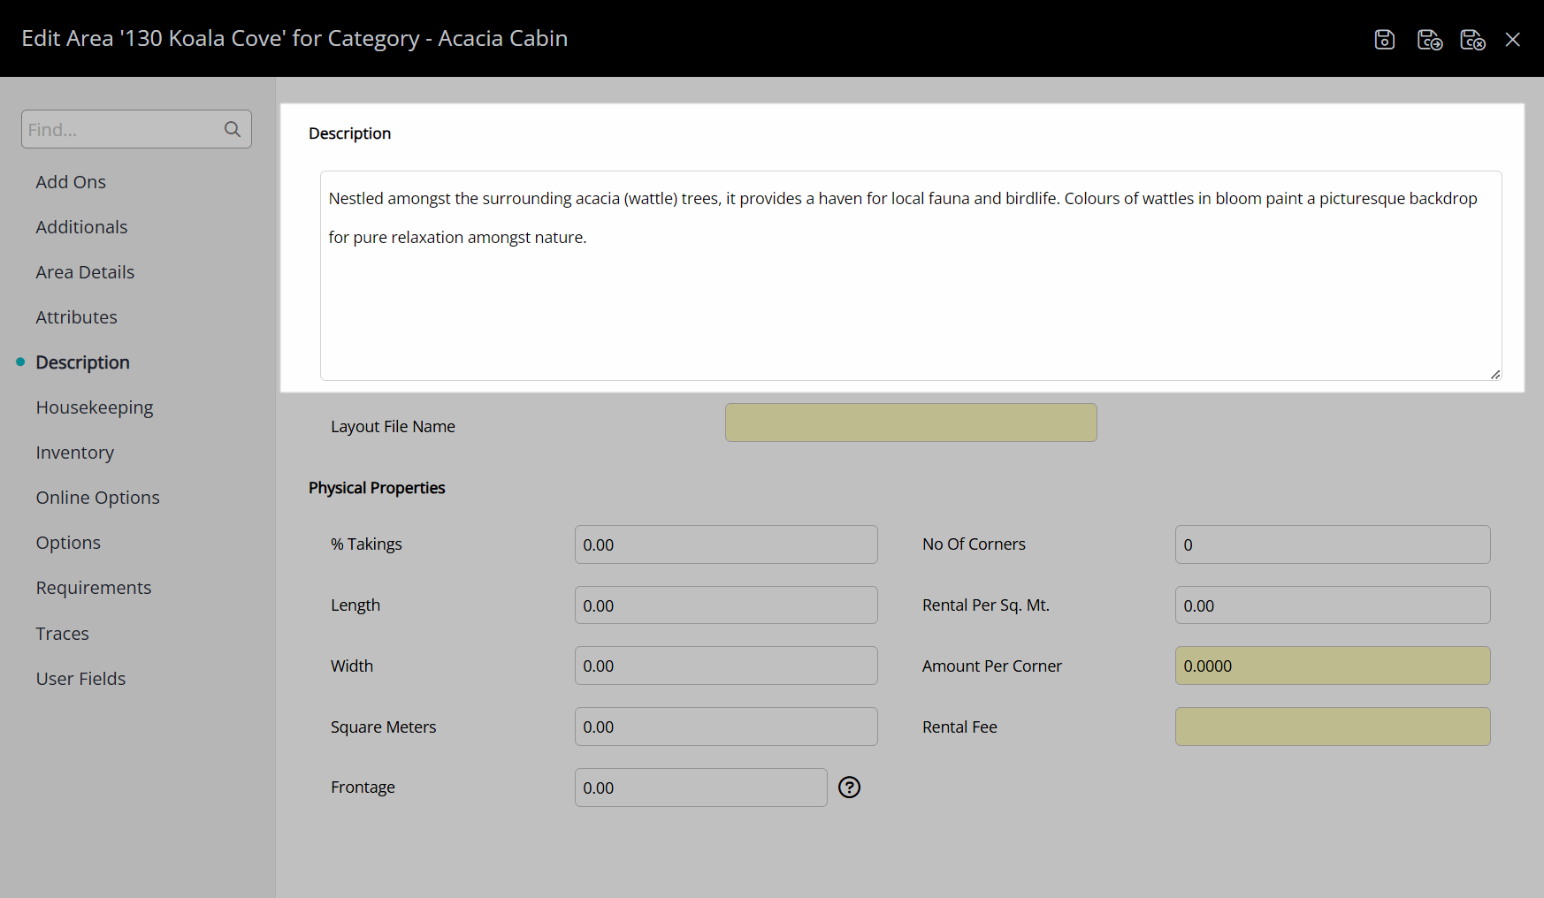Go to Inventory section
Screen dimensions: 1544x898
75,452
